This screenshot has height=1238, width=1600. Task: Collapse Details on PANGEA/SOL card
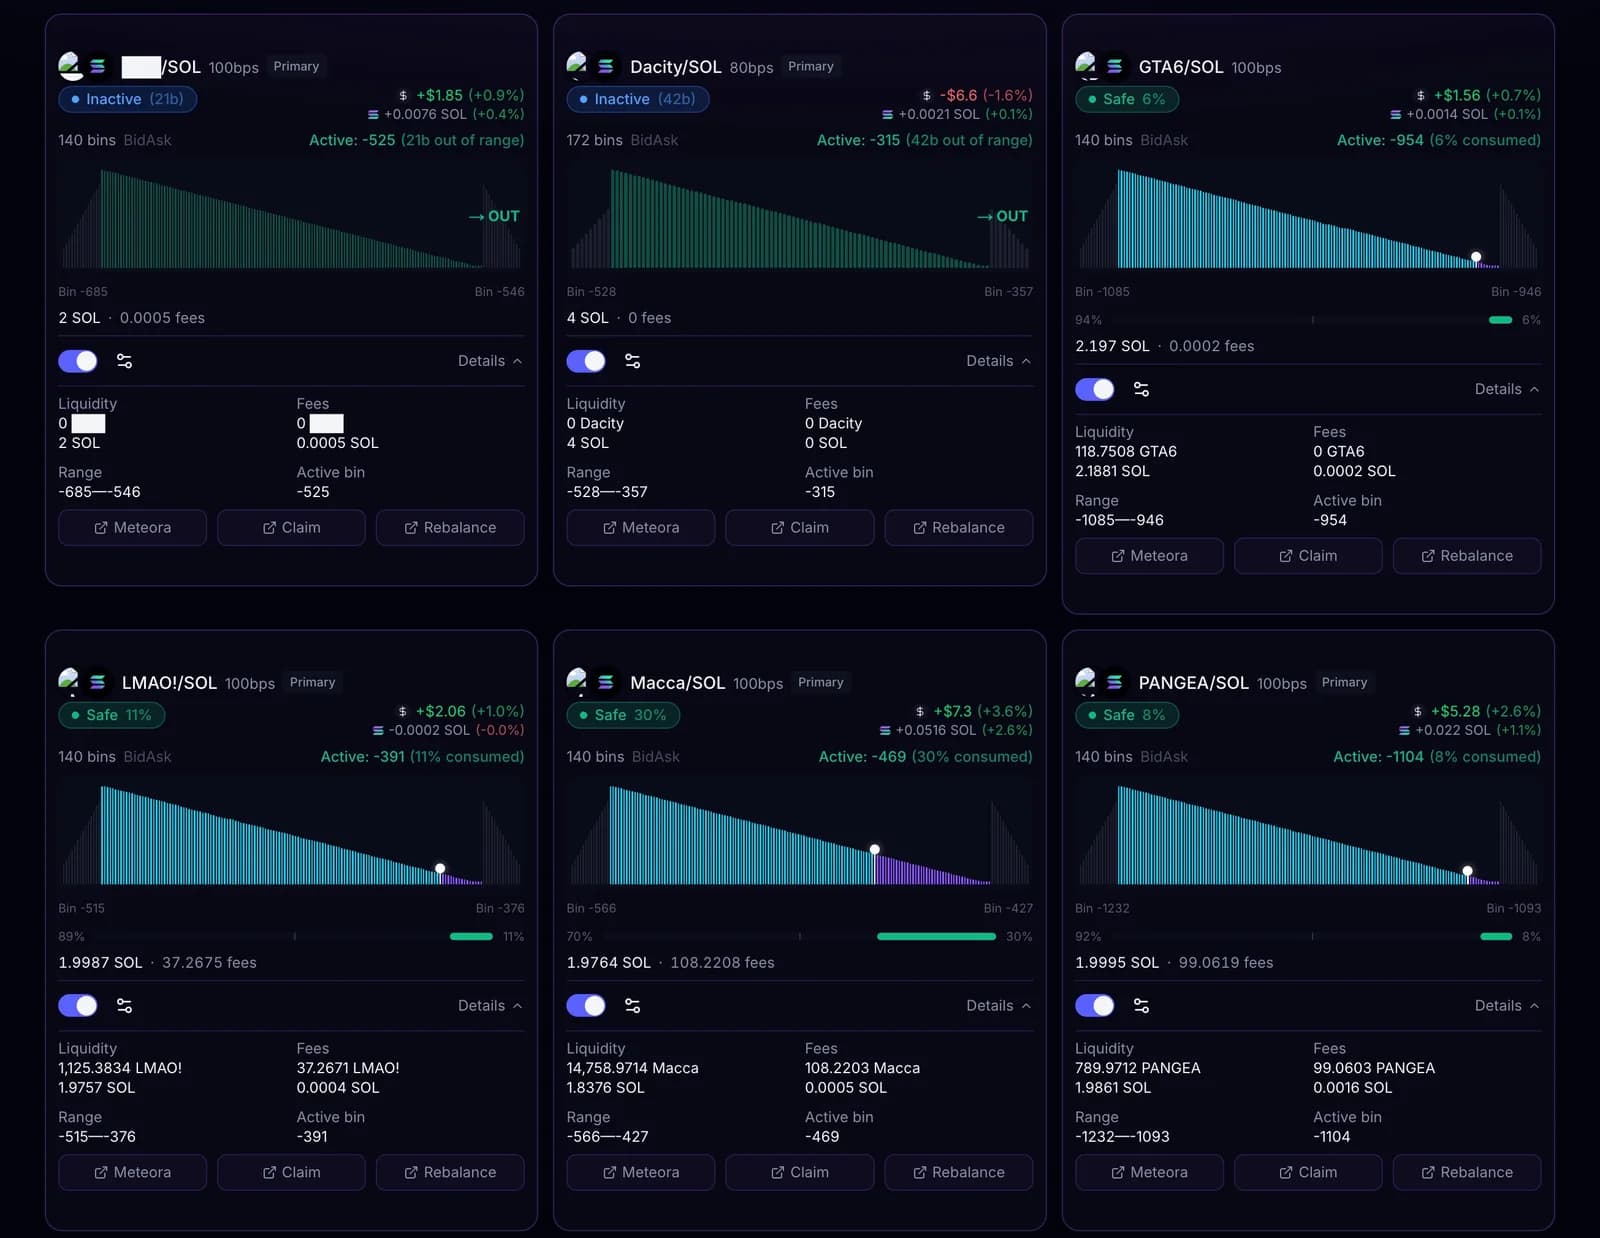(x=1507, y=1006)
